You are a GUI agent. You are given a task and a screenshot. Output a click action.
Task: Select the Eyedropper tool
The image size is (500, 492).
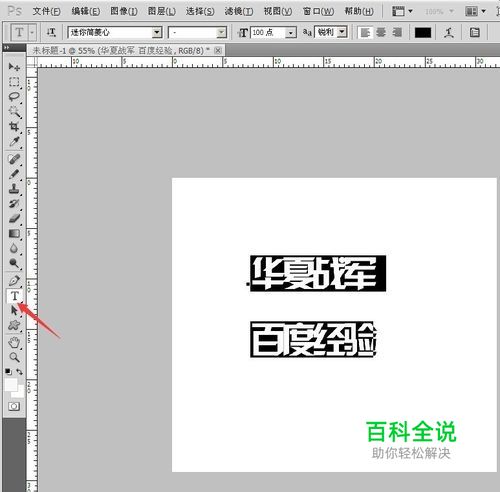pyautogui.click(x=14, y=142)
